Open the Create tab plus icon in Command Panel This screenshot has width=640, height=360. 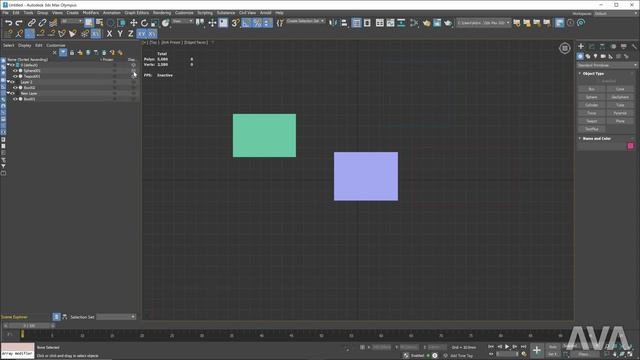[x=581, y=47]
